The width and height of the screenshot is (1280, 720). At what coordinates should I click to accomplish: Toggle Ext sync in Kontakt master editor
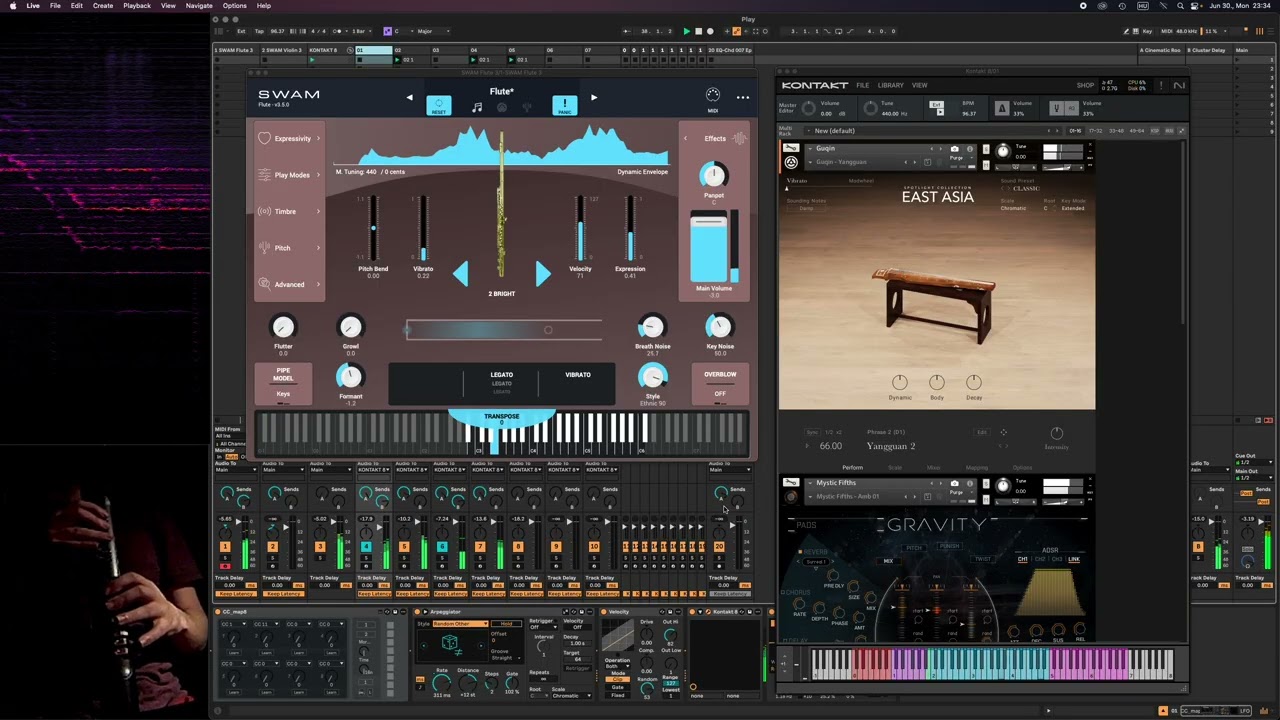point(937,104)
